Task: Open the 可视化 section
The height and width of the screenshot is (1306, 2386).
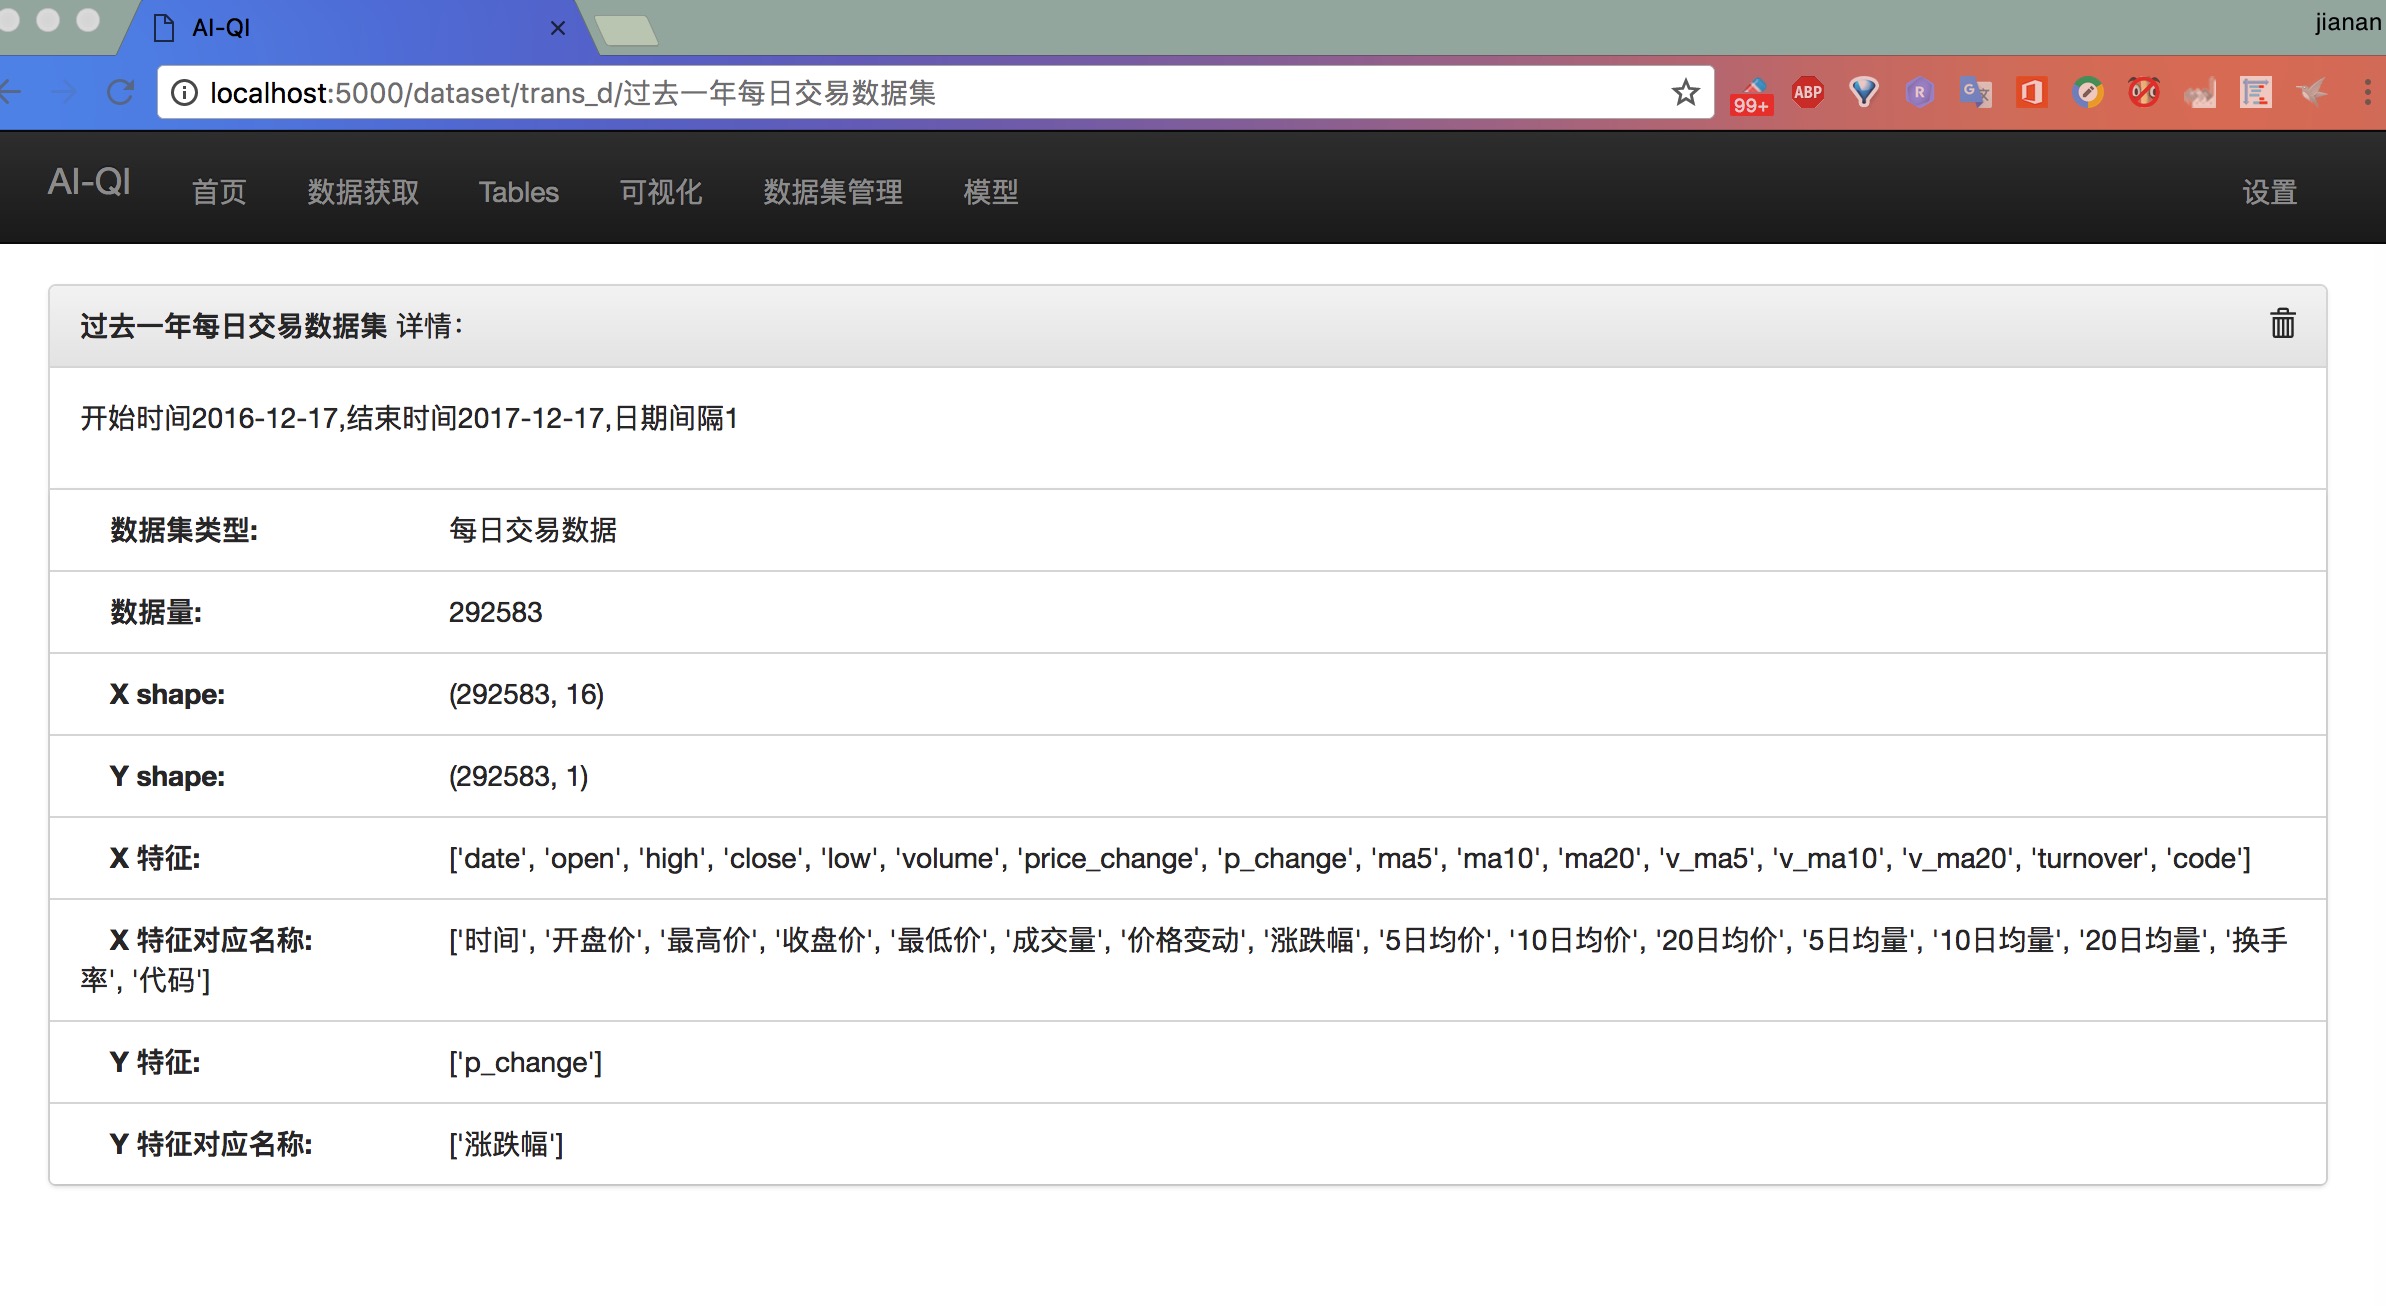Action: 661,192
